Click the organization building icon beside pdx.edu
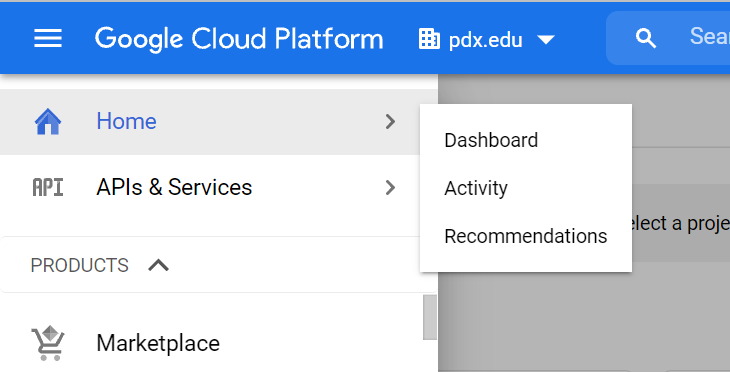The height and width of the screenshot is (372, 730). [429, 39]
